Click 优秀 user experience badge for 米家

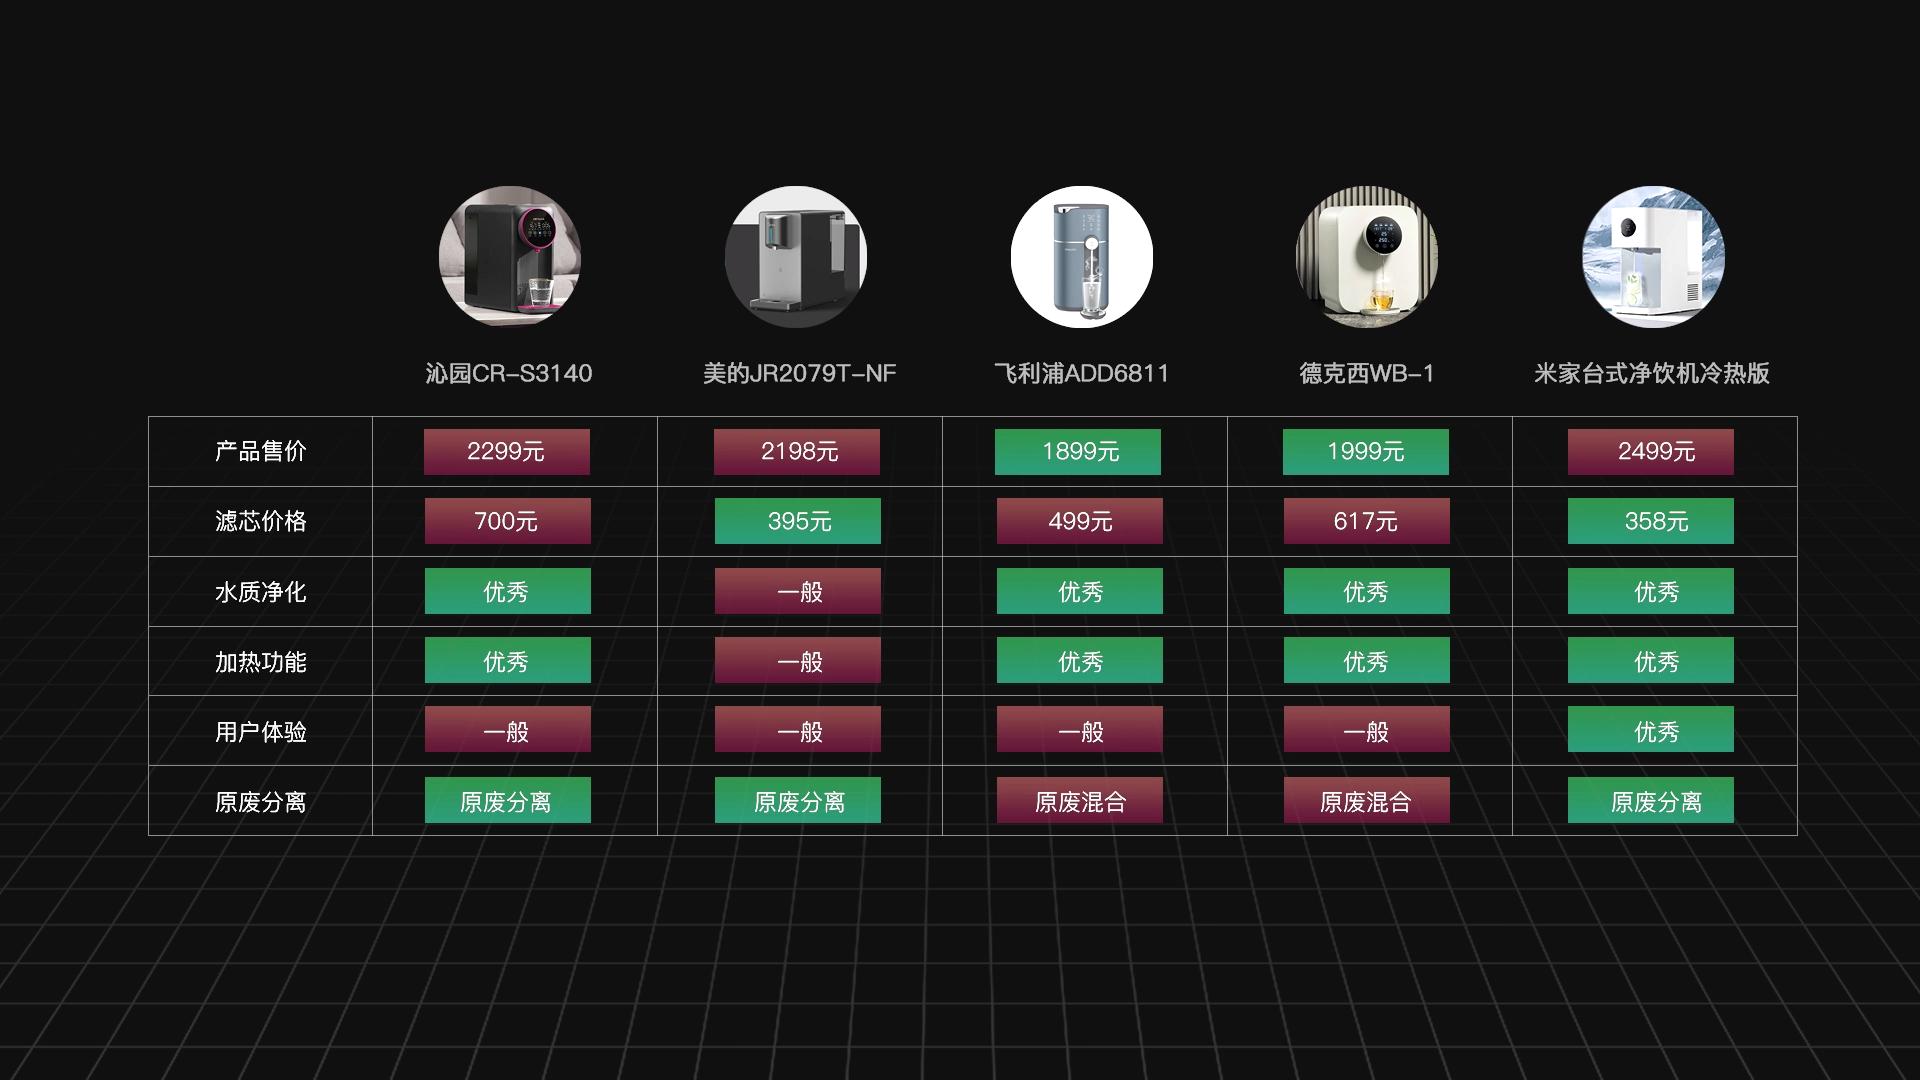click(x=1651, y=731)
